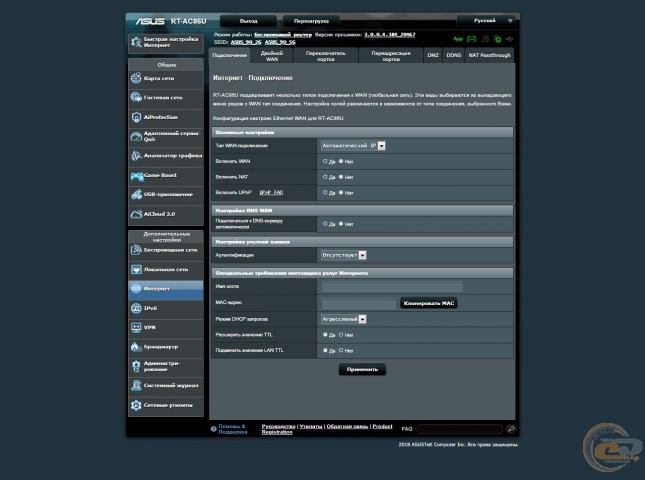This screenshot has width=645, height=480.
Task: Open USB application (USB-приложение) page
Action: tap(166, 195)
